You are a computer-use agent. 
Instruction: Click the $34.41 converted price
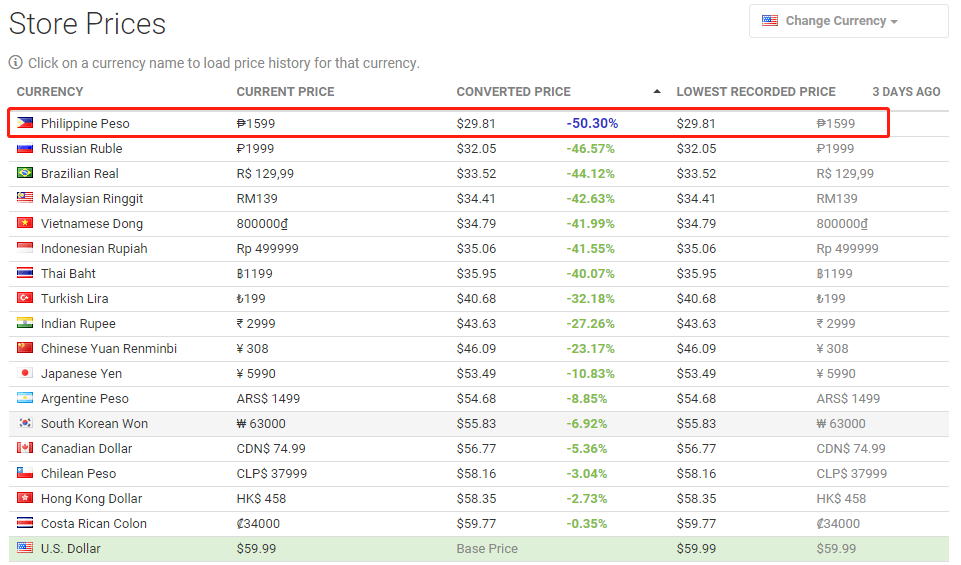(x=476, y=199)
